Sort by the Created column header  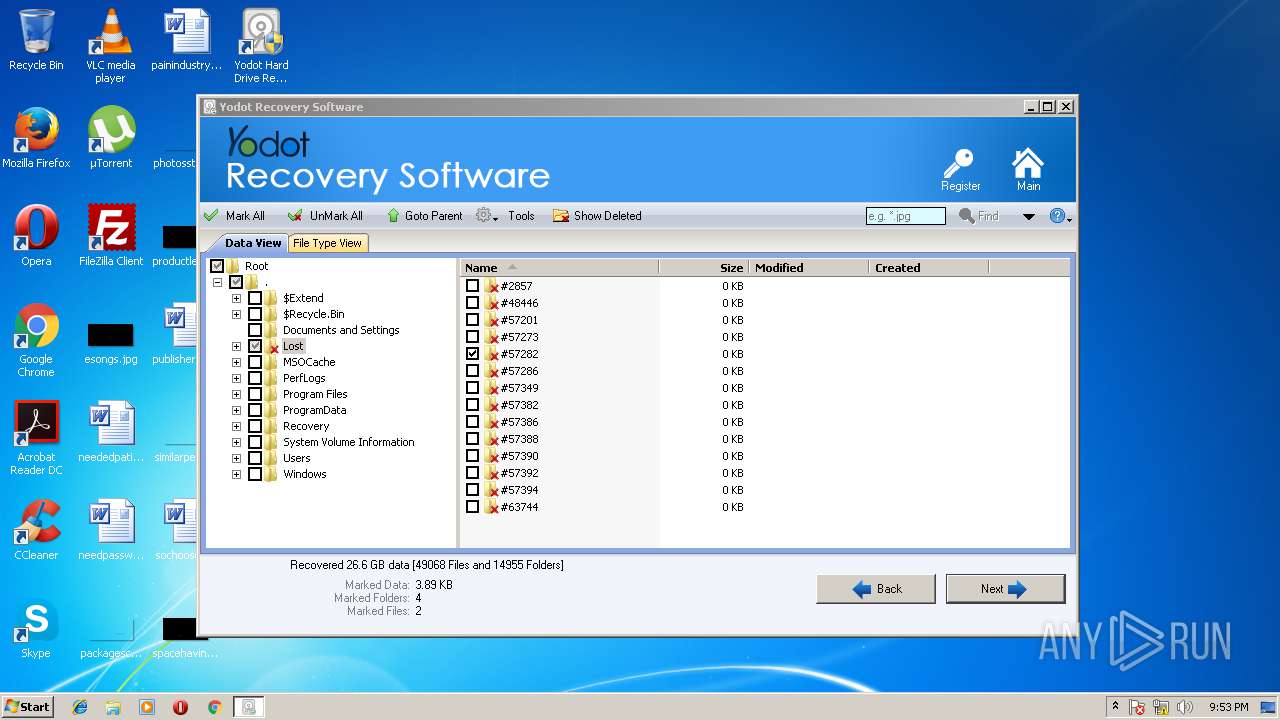pos(929,267)
